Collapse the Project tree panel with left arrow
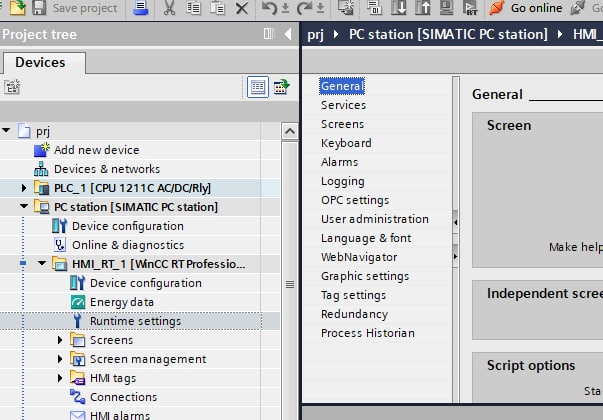603x420 pixels. pyautogui.click(x=288, y=34)
